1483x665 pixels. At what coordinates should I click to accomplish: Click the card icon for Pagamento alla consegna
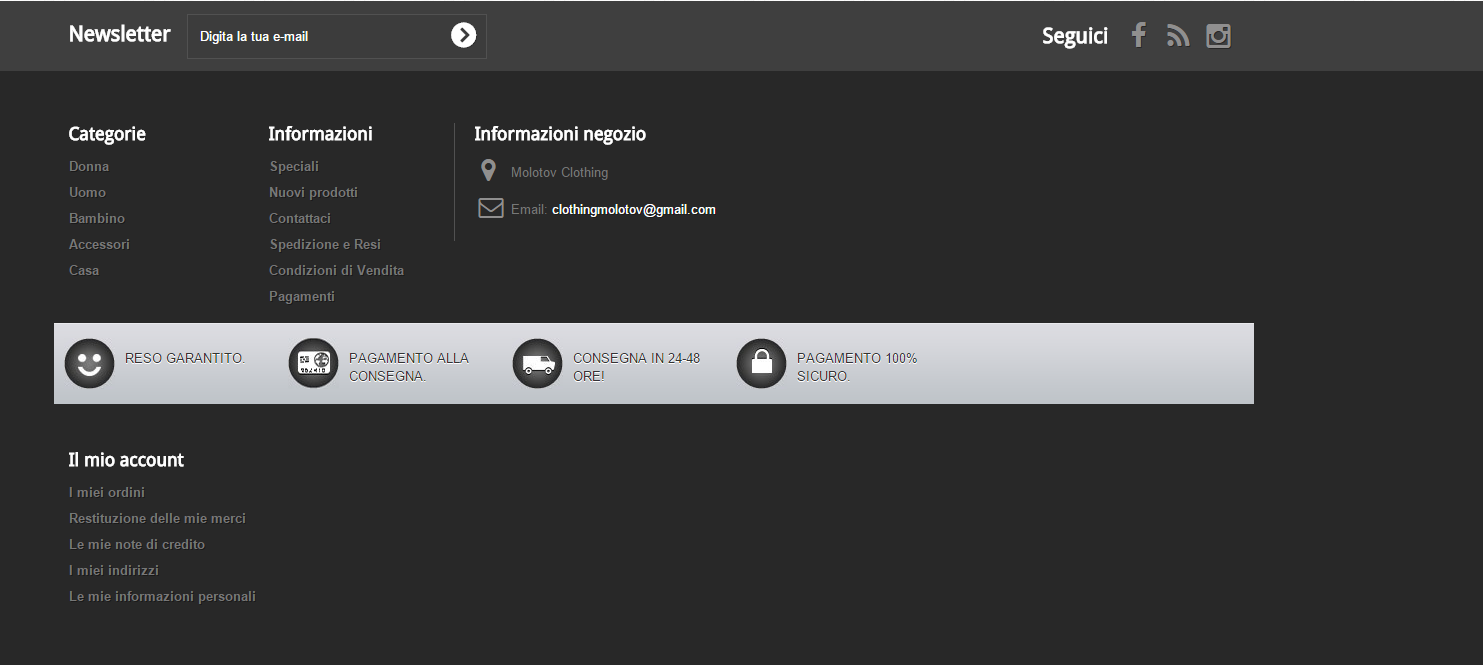tap(313, 363)
